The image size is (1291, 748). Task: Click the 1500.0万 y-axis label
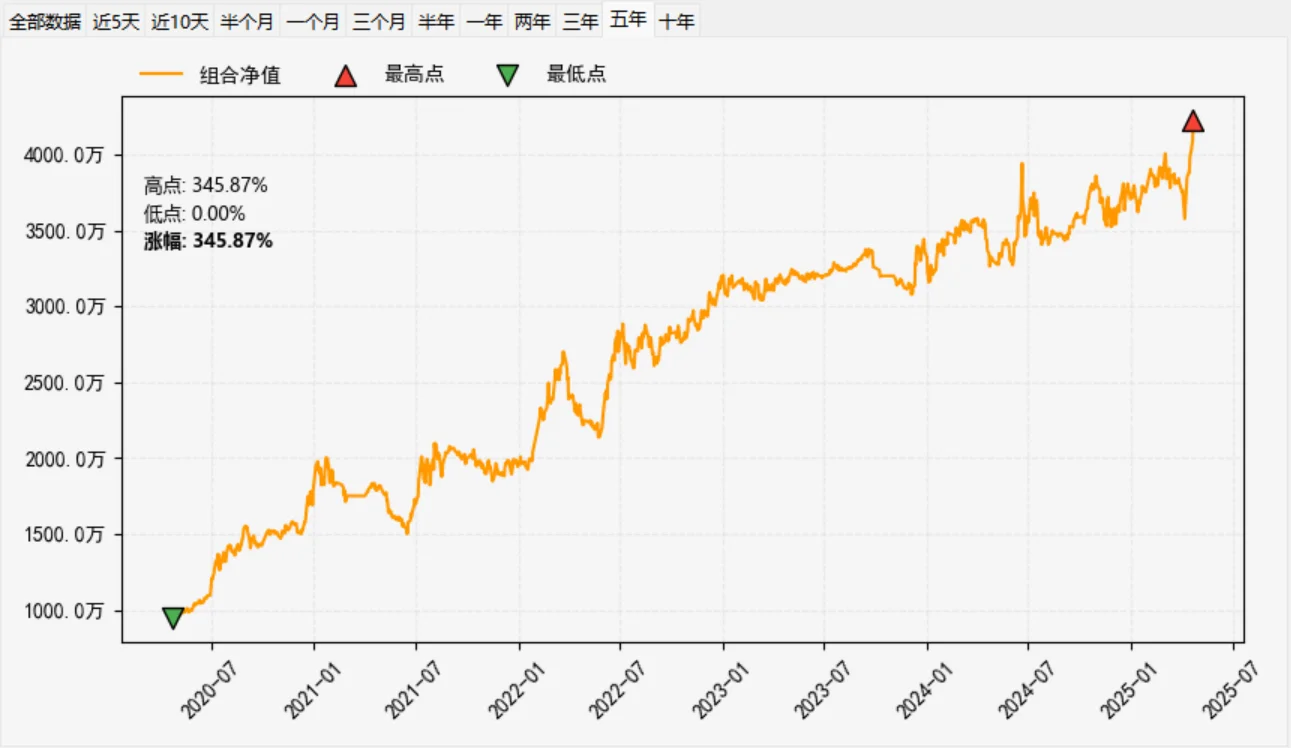(x=65, y=535)
